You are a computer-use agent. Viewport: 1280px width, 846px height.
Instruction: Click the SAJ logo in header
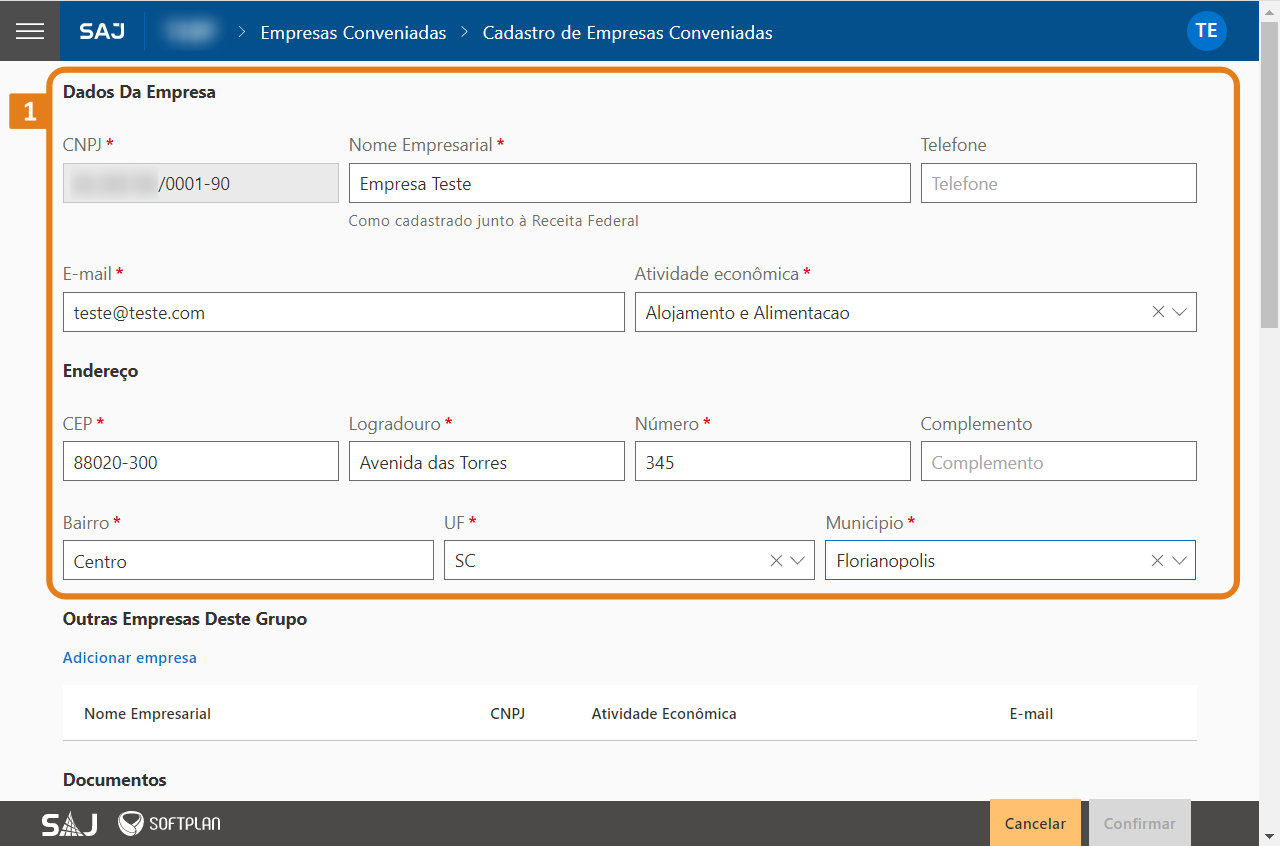click(x=102, y=31)
